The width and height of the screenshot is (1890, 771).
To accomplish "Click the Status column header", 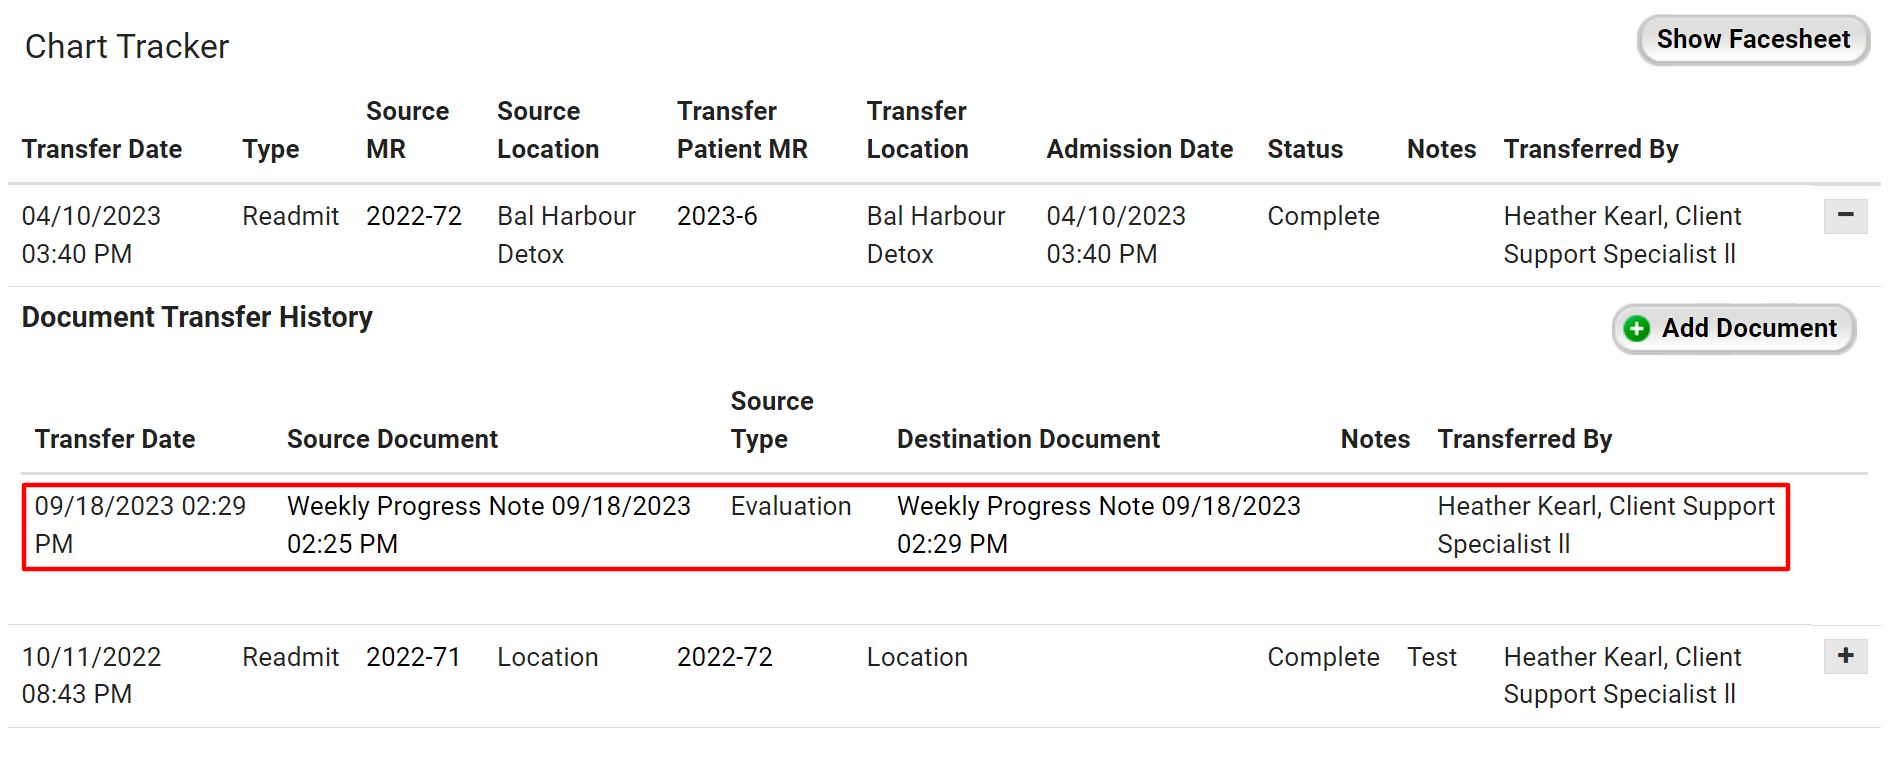I will coord(1304,149).
